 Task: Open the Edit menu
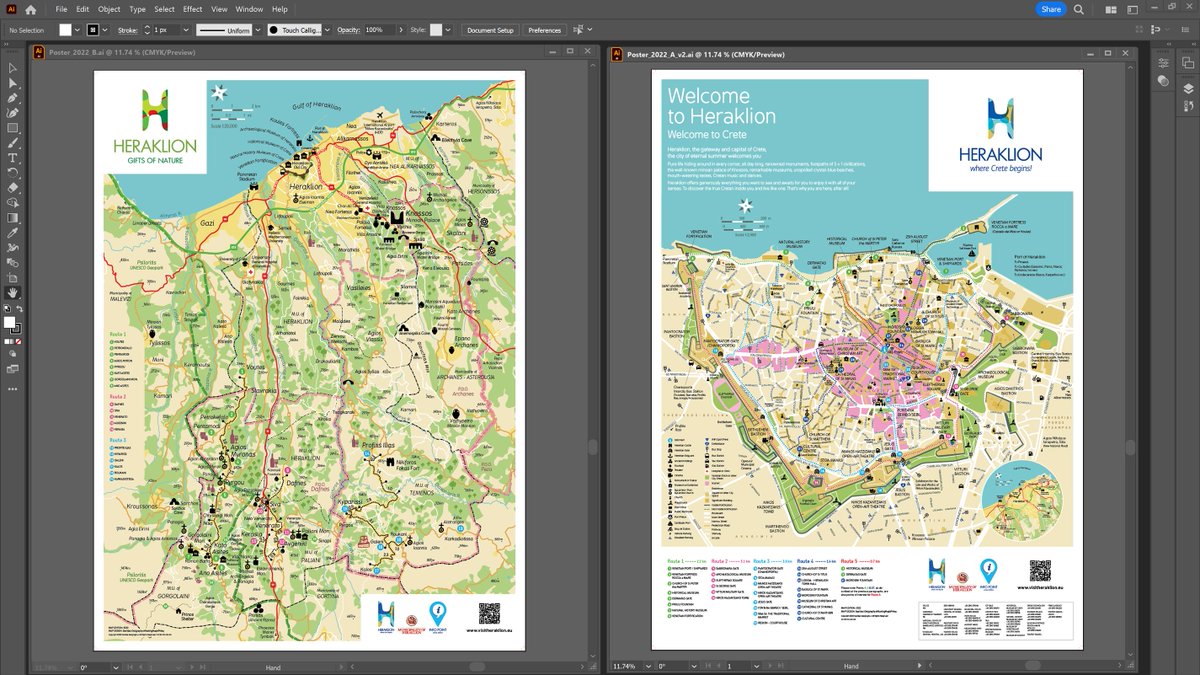[83, 9]
